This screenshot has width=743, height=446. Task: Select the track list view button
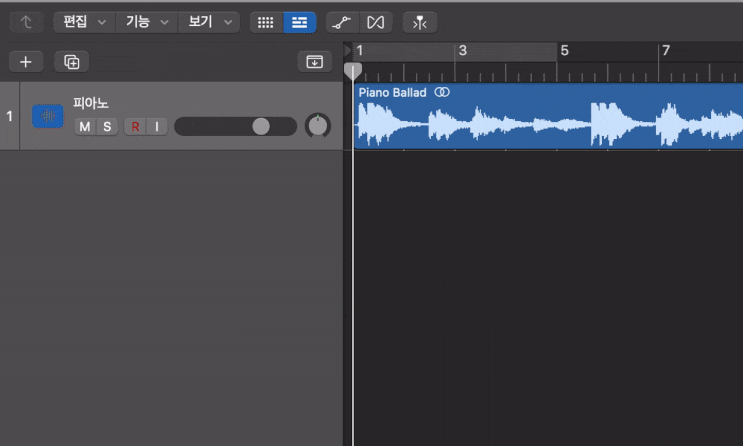299,22
